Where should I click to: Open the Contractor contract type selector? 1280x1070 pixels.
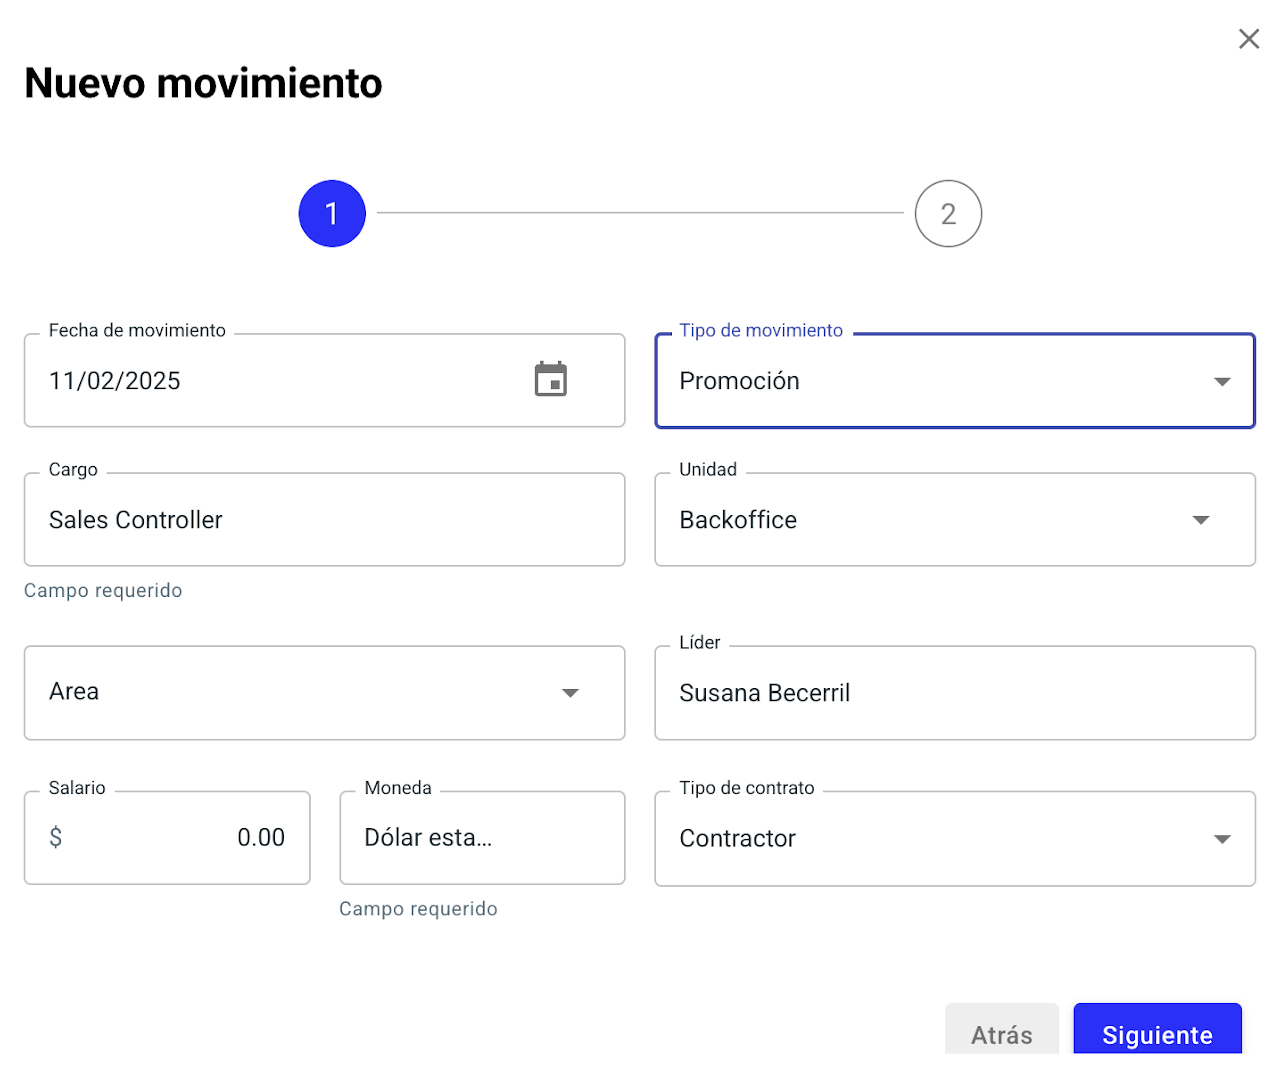pyautogui.click(x=920, y=839)
